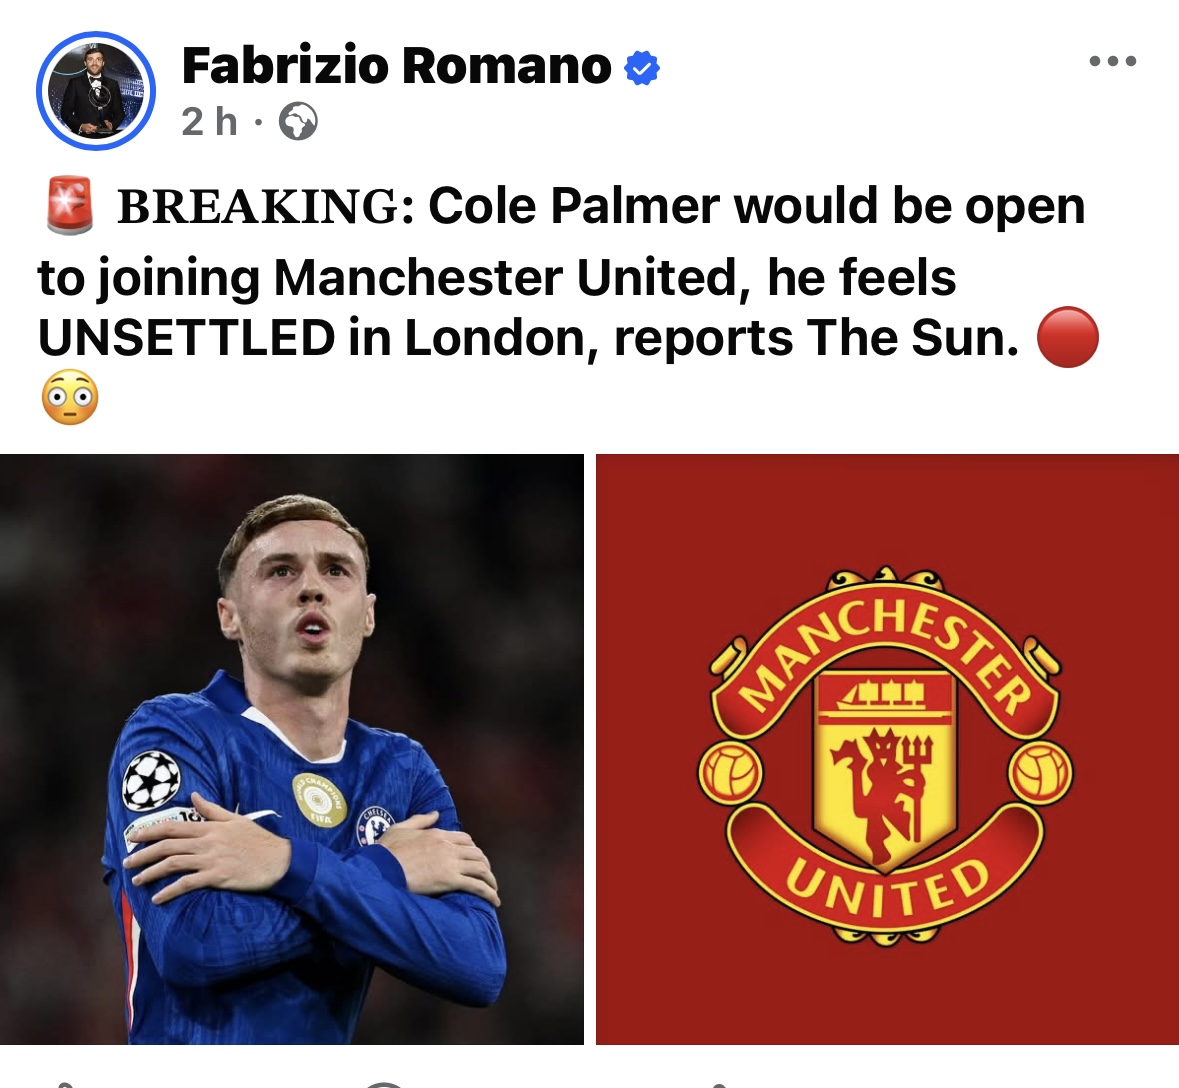Open the Fabrizio Romano page name link
The image size is (1179, 1088).
[396, 66]
